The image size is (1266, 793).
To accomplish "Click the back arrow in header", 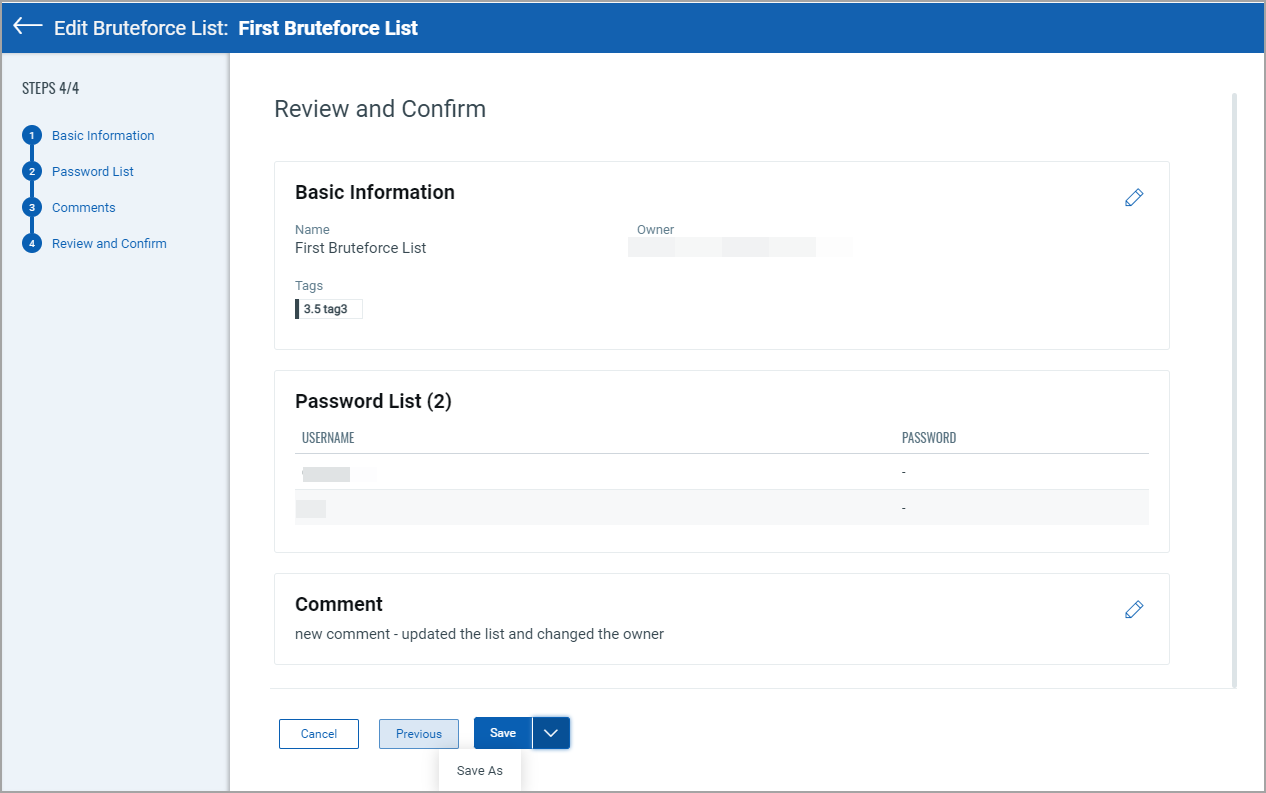I will coord(28,27).
